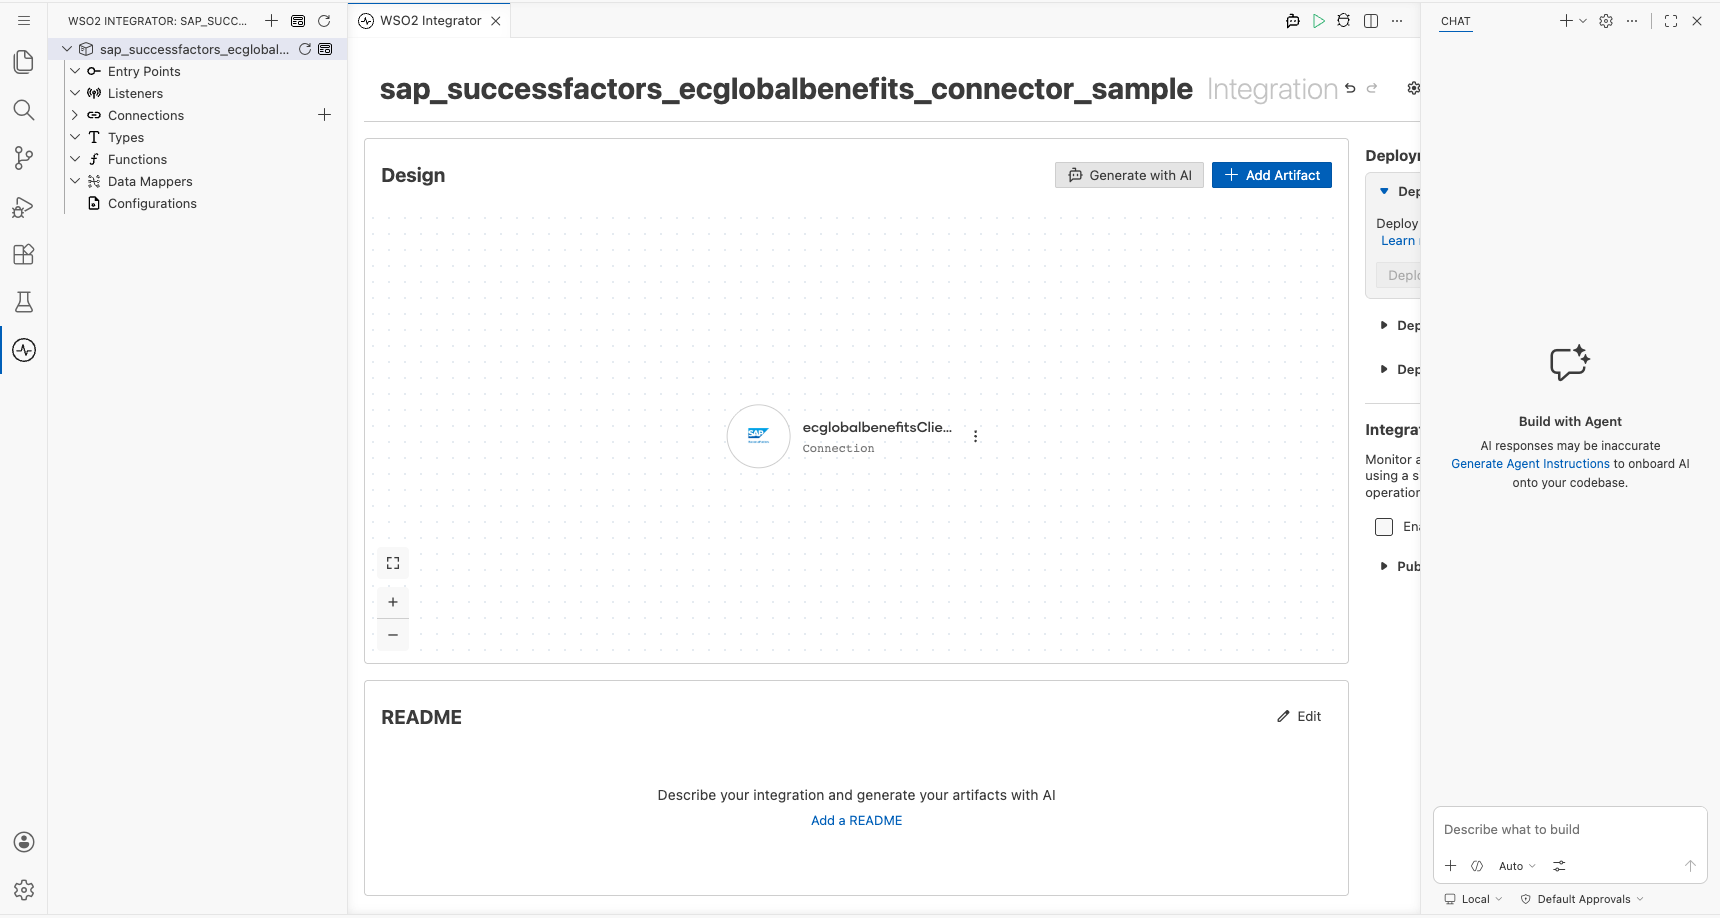Open the Search view in activity bar
Viewport: 1720px width, 918px height.
pos(24,110)
